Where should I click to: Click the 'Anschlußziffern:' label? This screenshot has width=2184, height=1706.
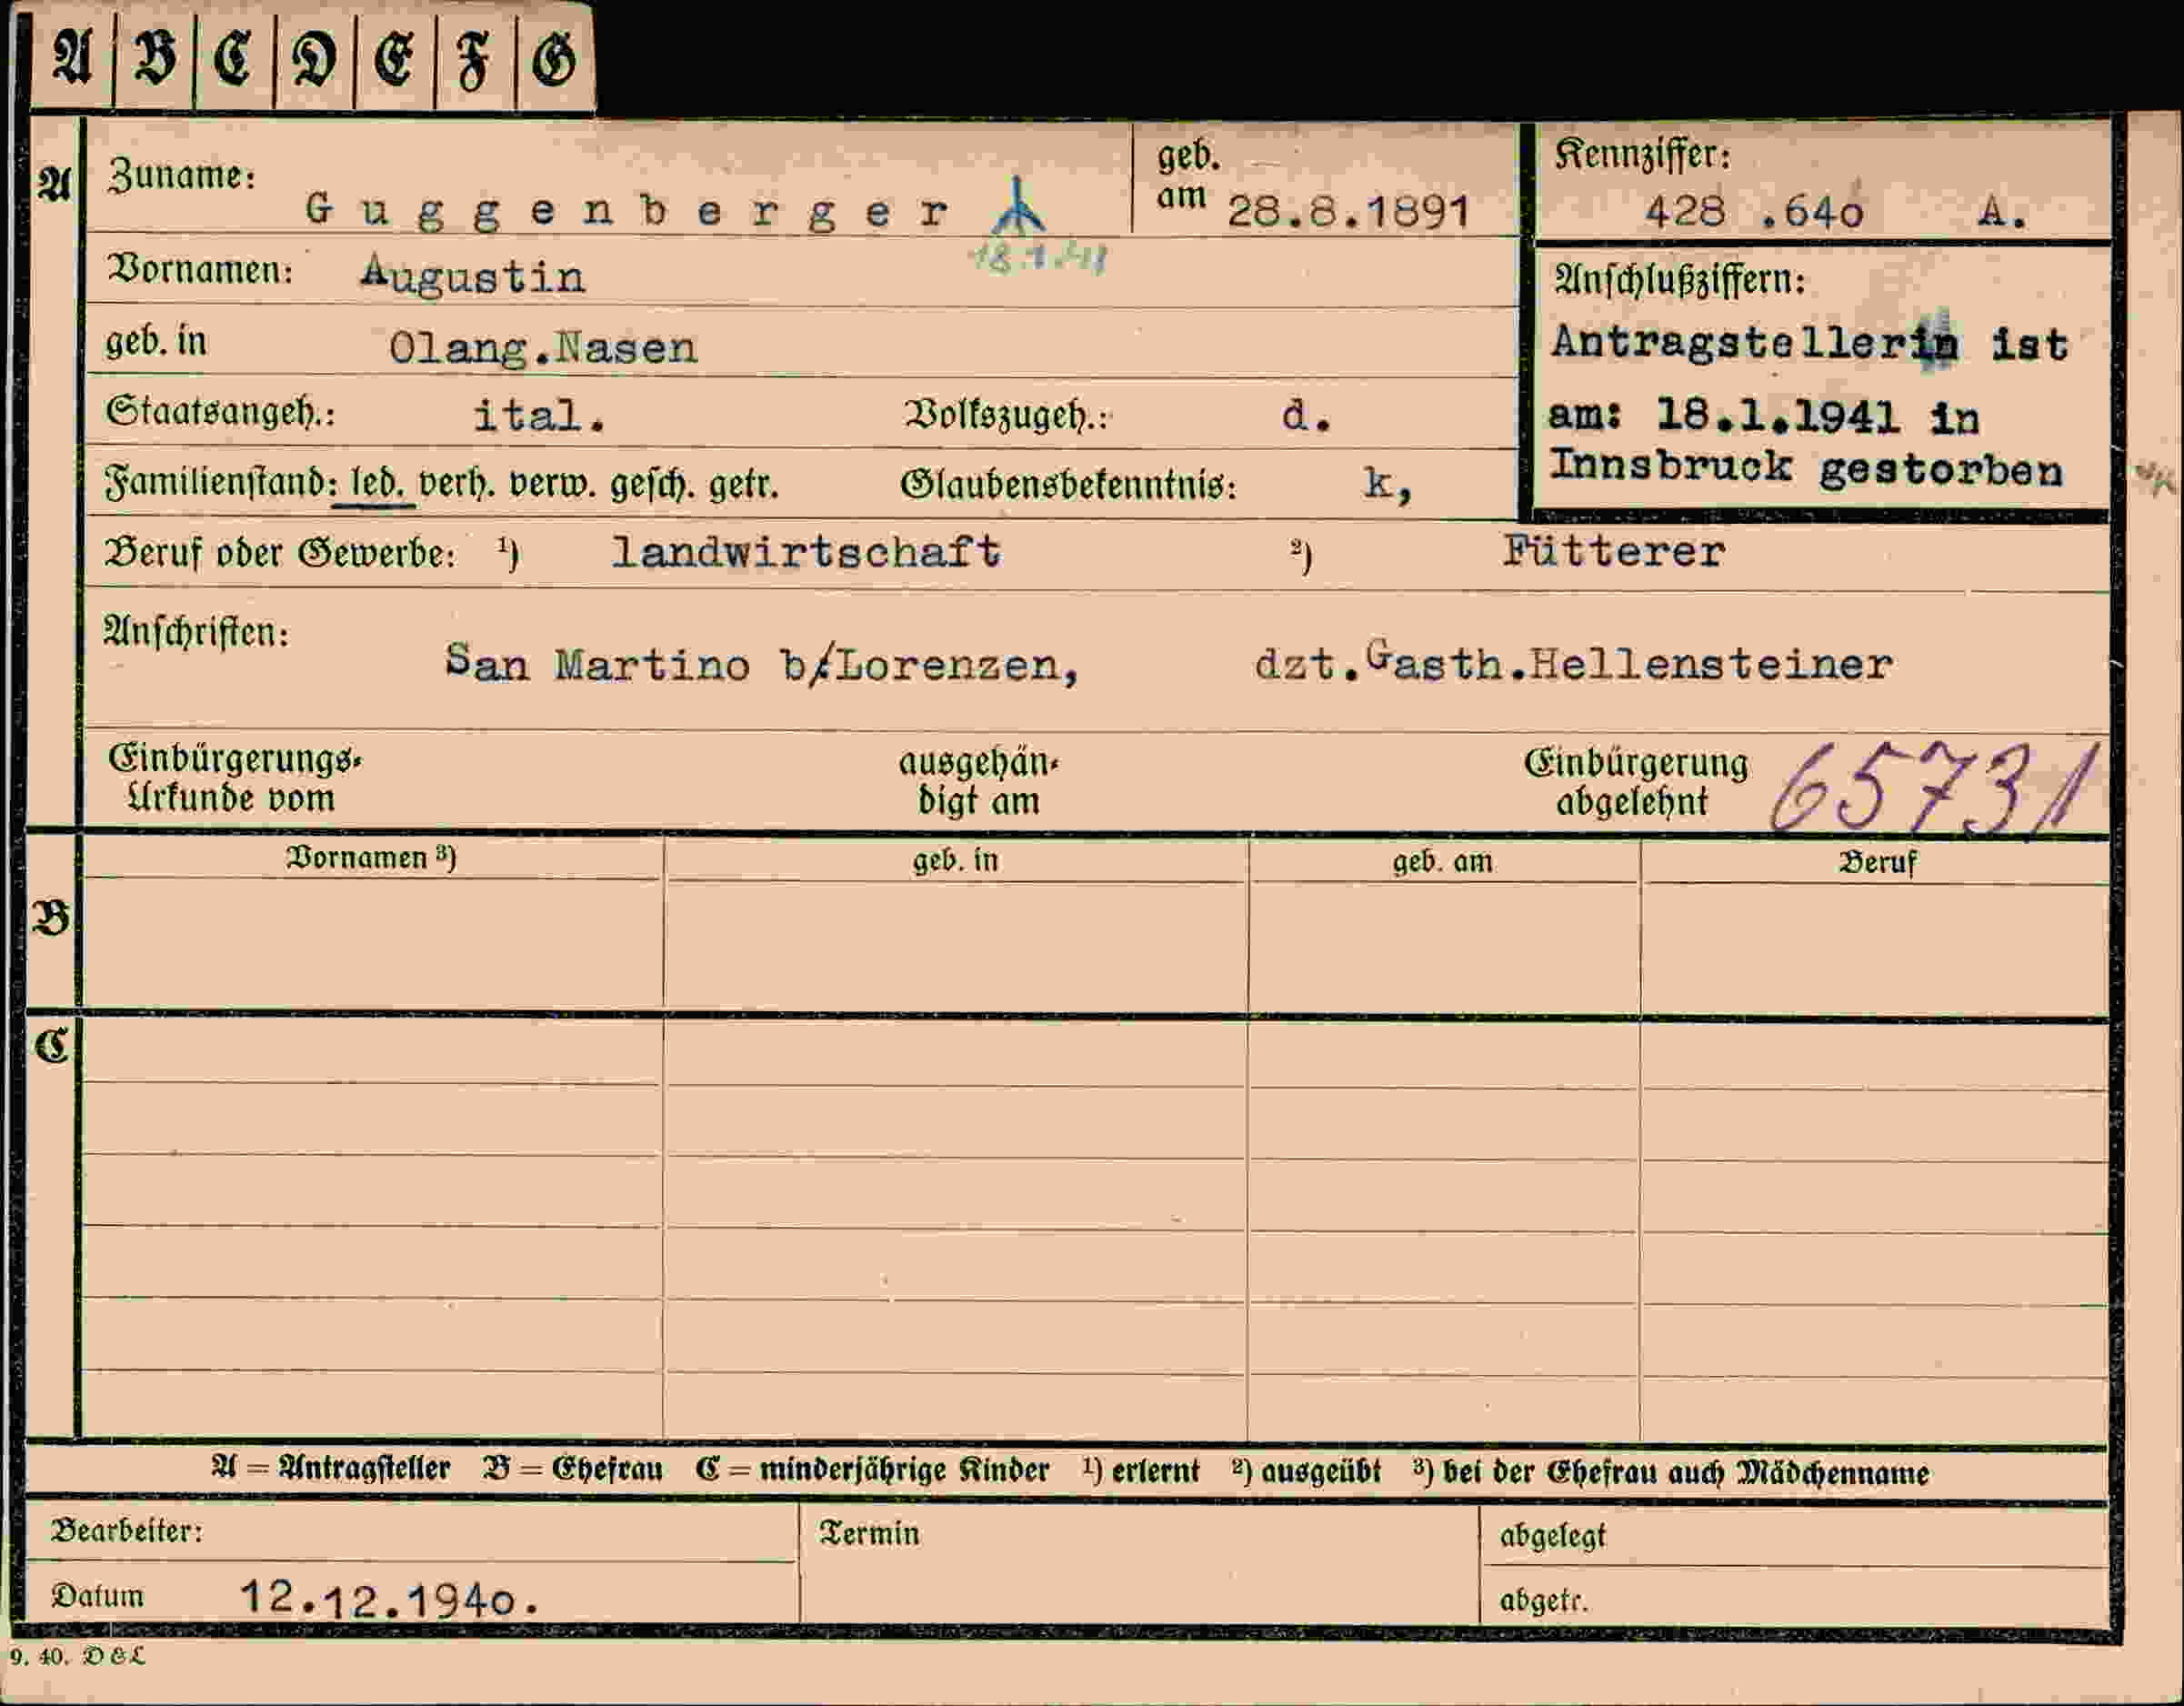click(1680, 281)
